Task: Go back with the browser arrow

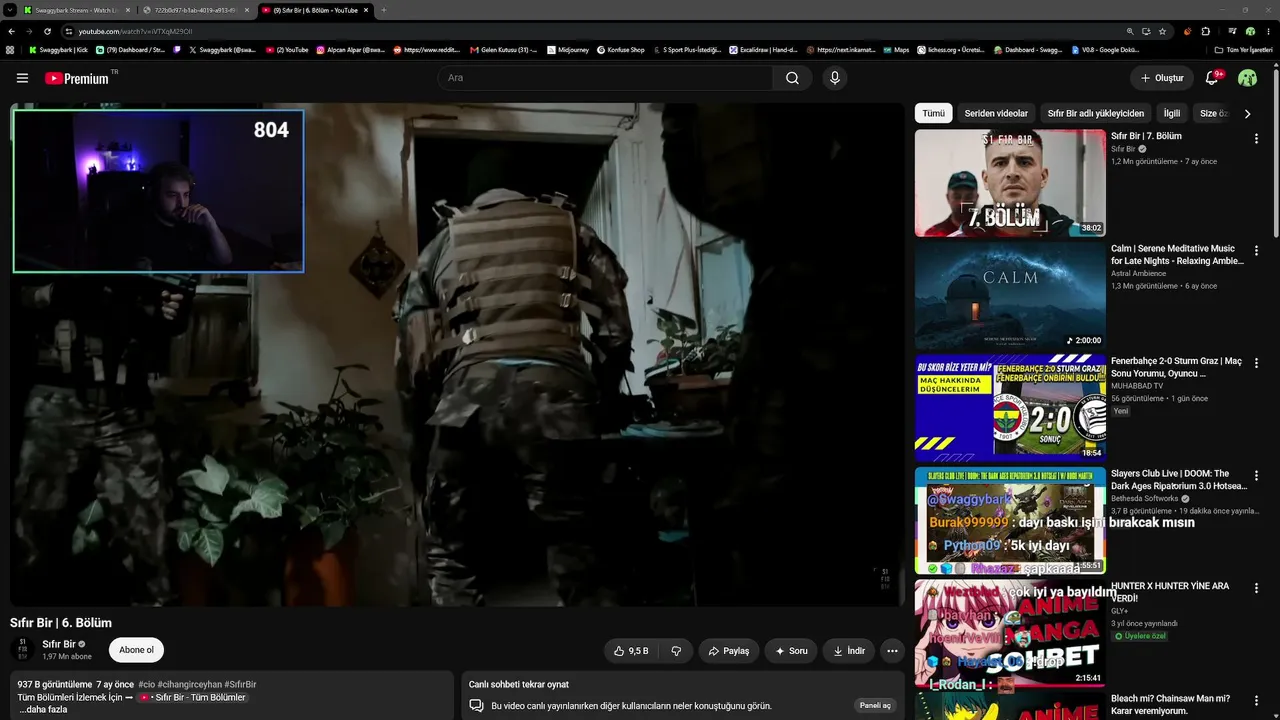Action: coord(12,31)
